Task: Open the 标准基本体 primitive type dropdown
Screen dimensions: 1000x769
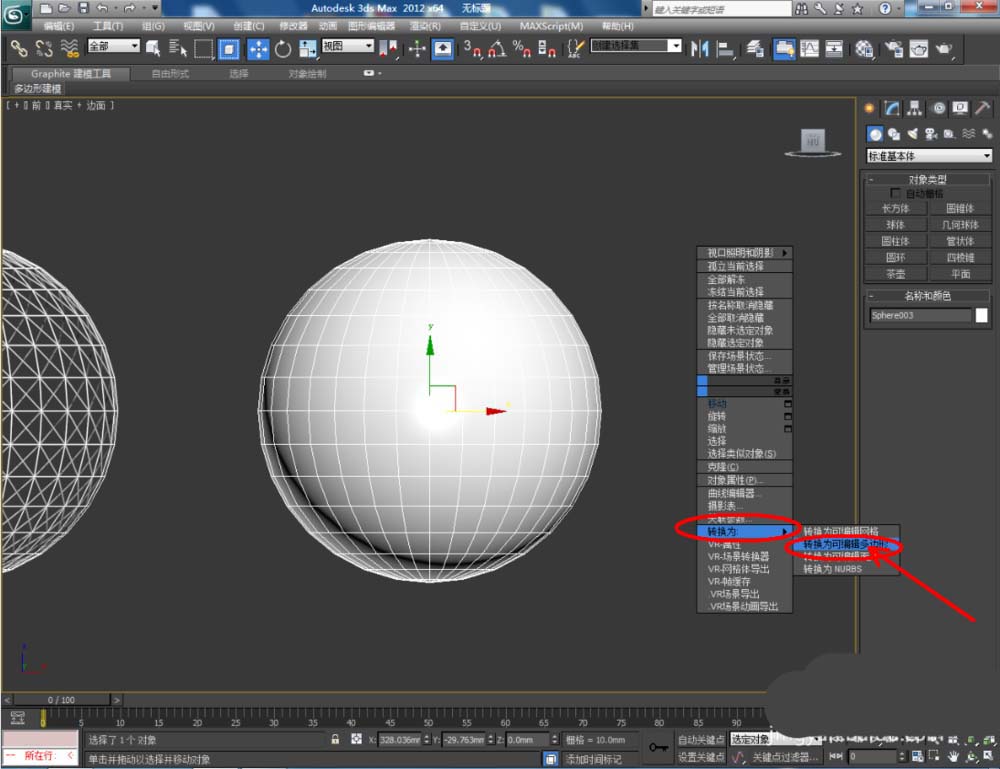Action: click(x=929, y=156)
